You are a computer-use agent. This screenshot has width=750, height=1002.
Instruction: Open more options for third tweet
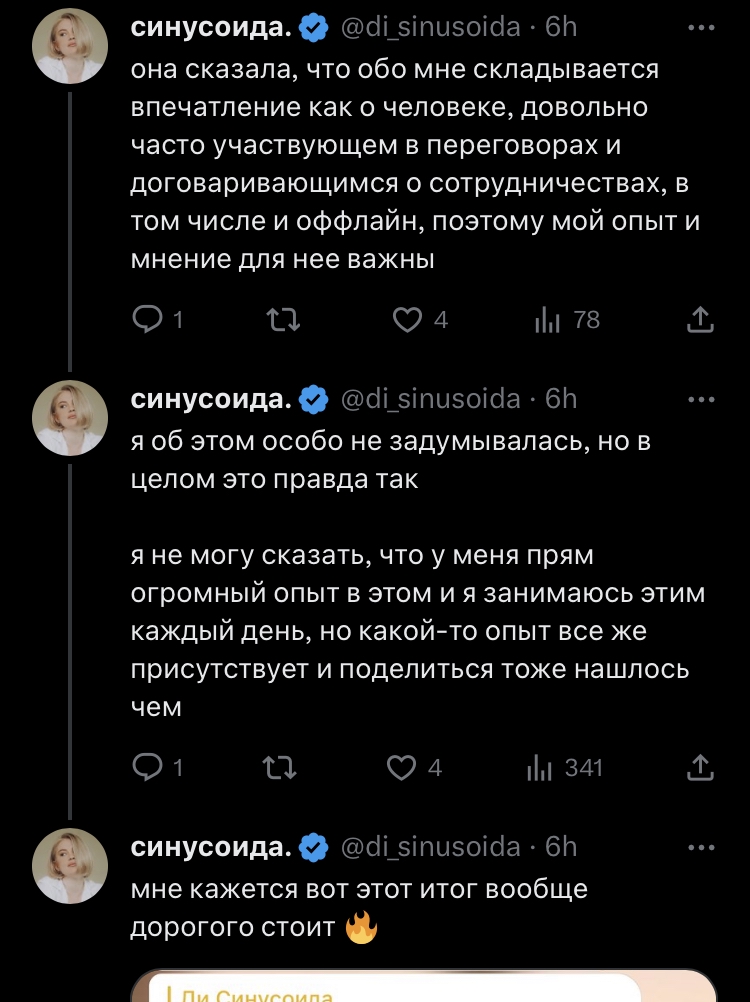703,847
